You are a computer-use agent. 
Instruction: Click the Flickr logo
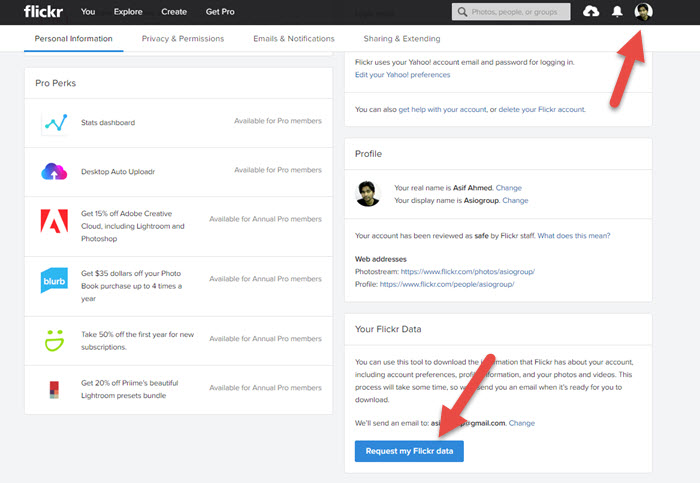tap(43, 12)
